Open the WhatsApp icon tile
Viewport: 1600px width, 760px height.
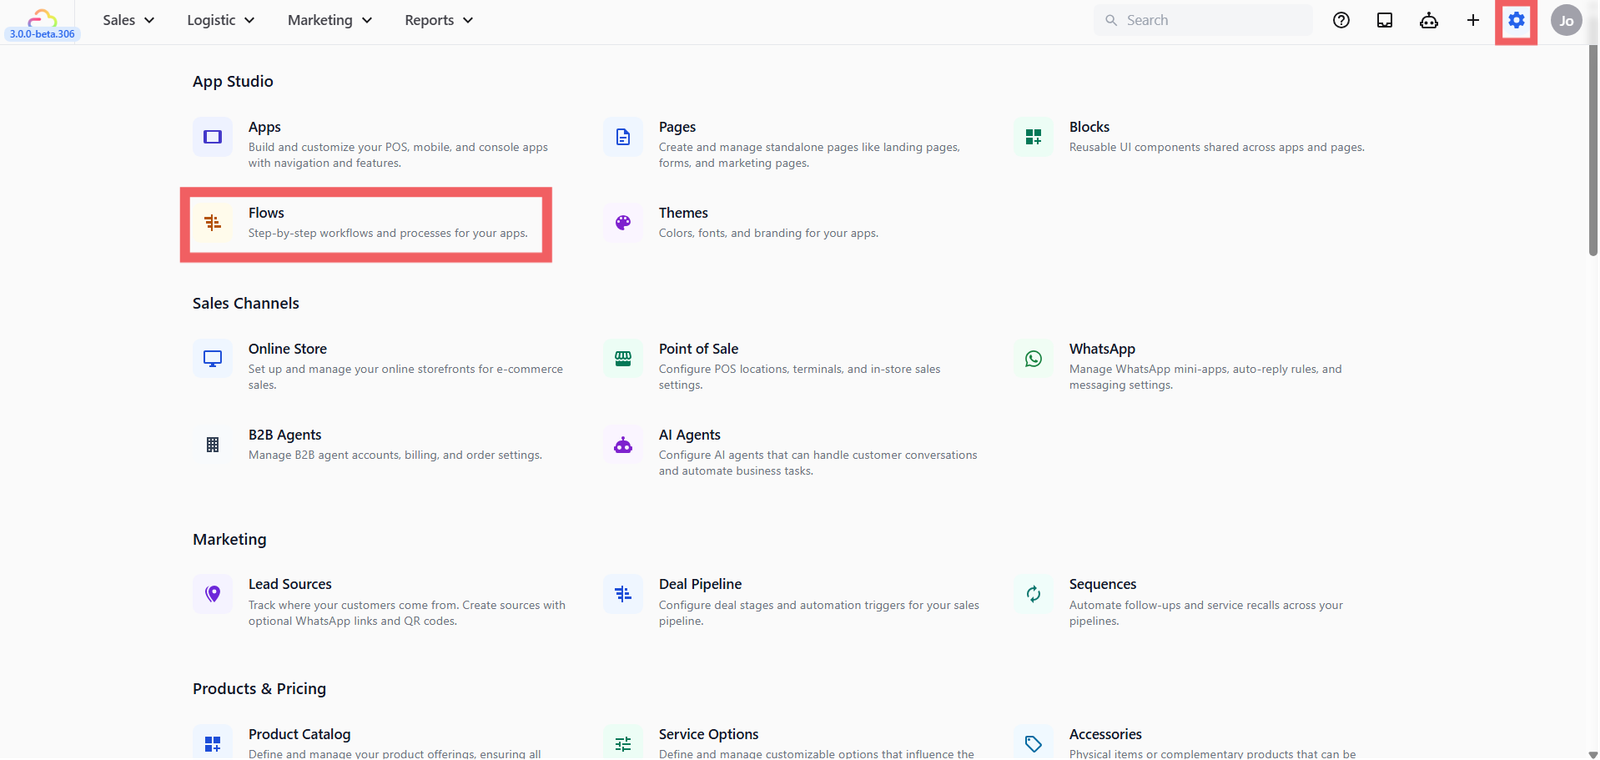1033,359
